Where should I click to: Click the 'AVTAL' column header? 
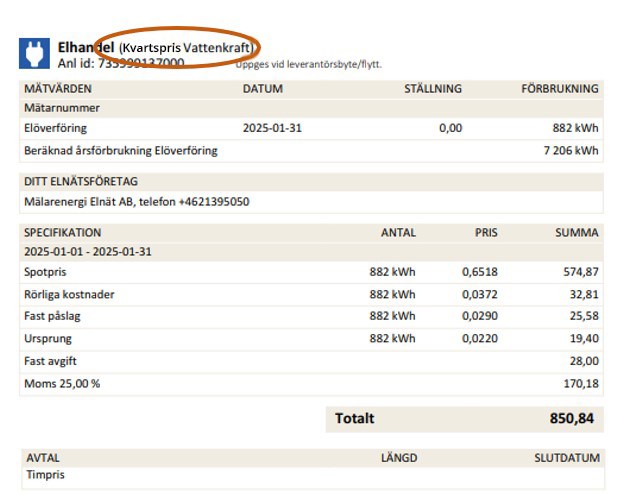pyautogui.click(x=43, y=458)
